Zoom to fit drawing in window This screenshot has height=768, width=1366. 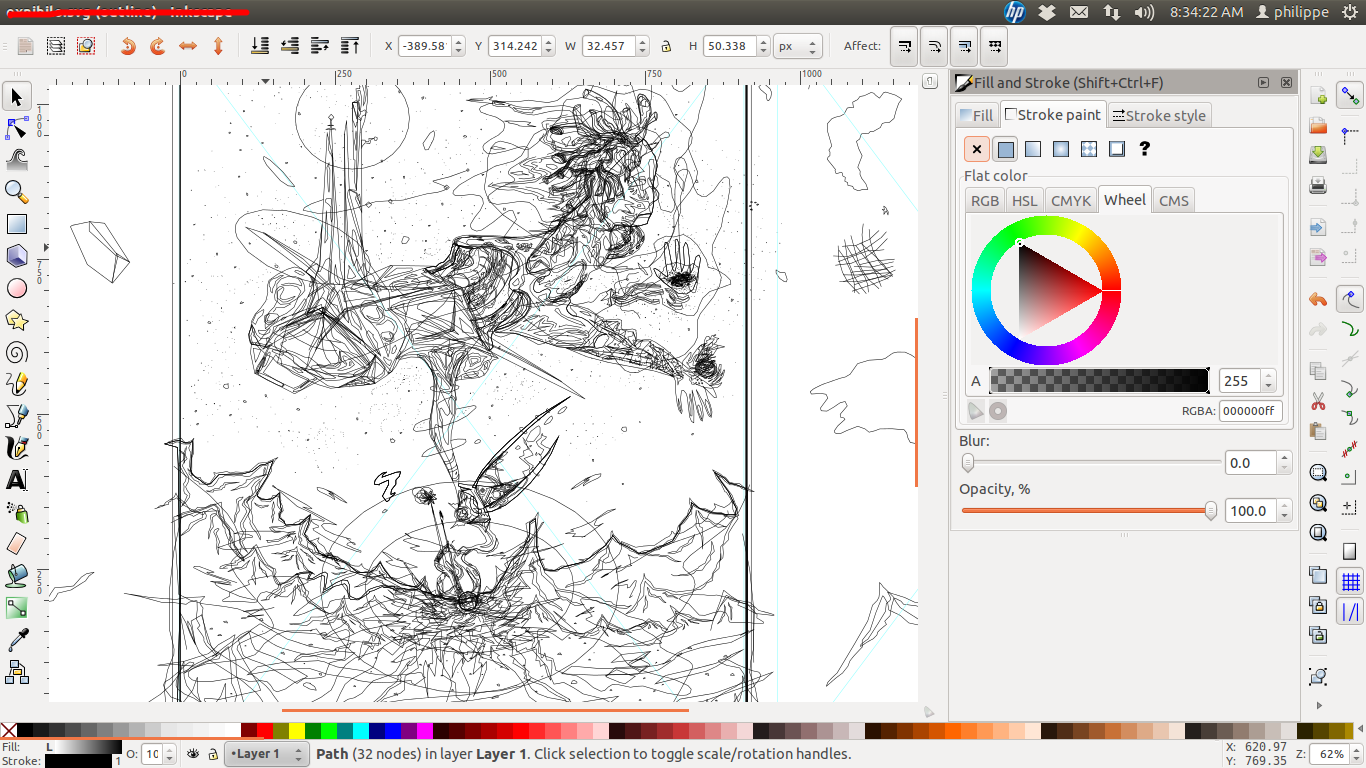point(1318,503)
